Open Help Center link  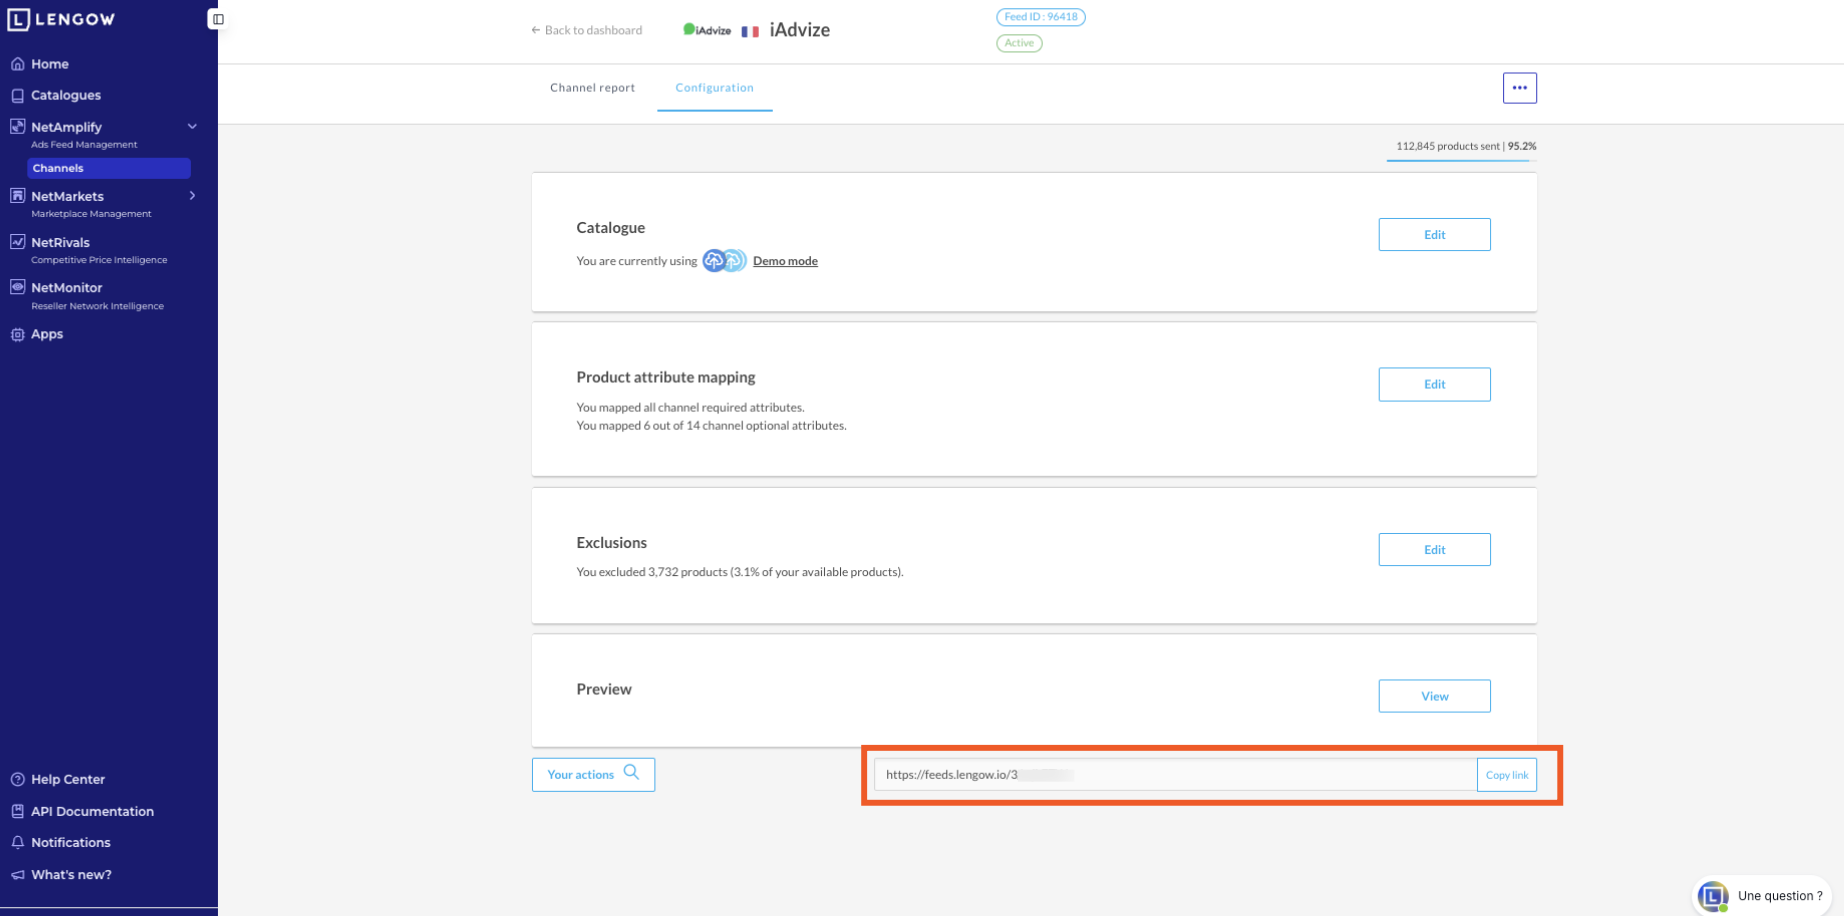point(68,779)
